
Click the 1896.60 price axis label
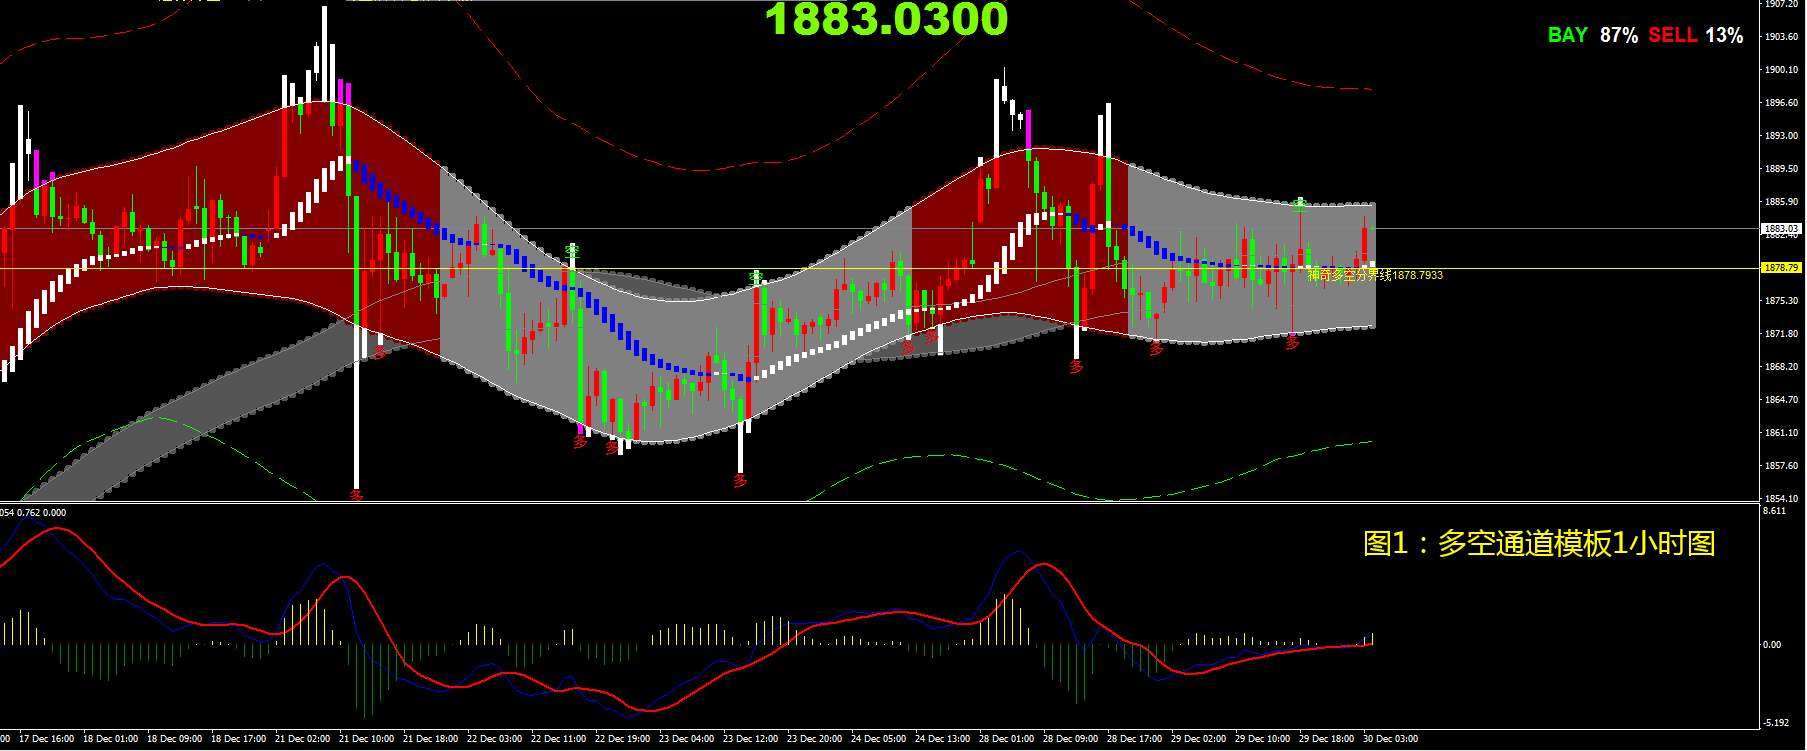[x=1782, y=103]
